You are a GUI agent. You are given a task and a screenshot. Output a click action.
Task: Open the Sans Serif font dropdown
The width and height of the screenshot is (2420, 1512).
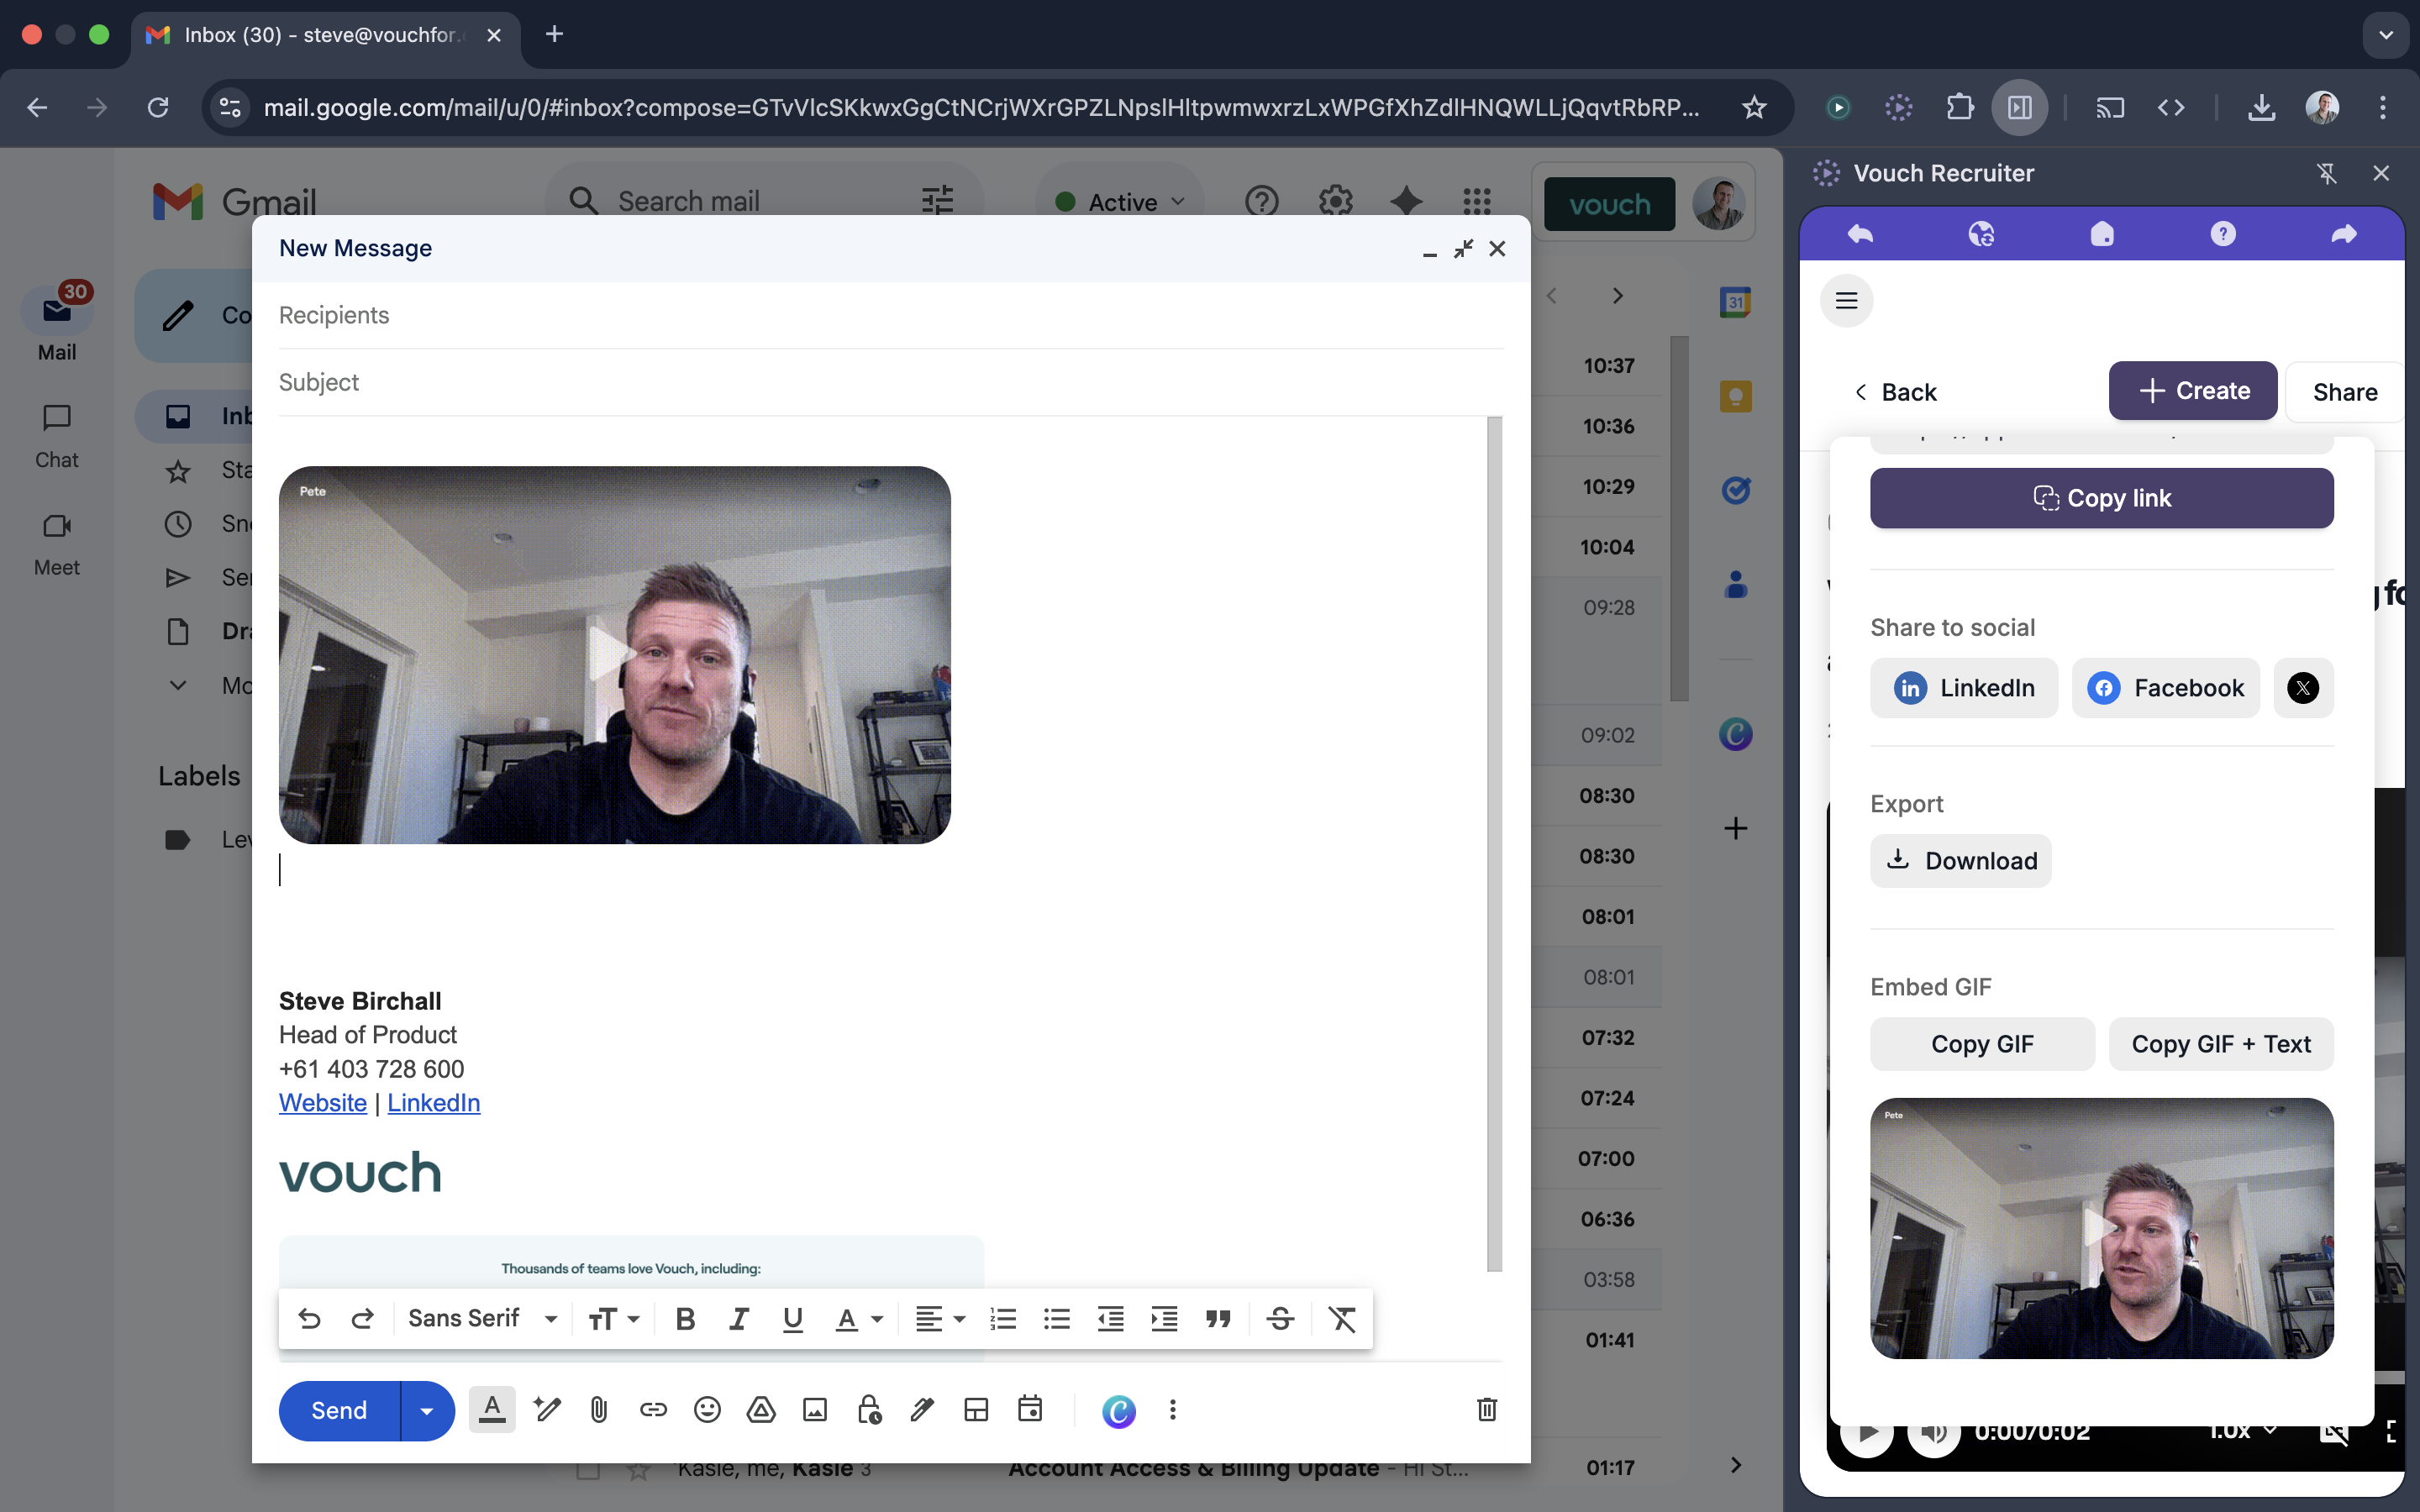[483, 1319]
